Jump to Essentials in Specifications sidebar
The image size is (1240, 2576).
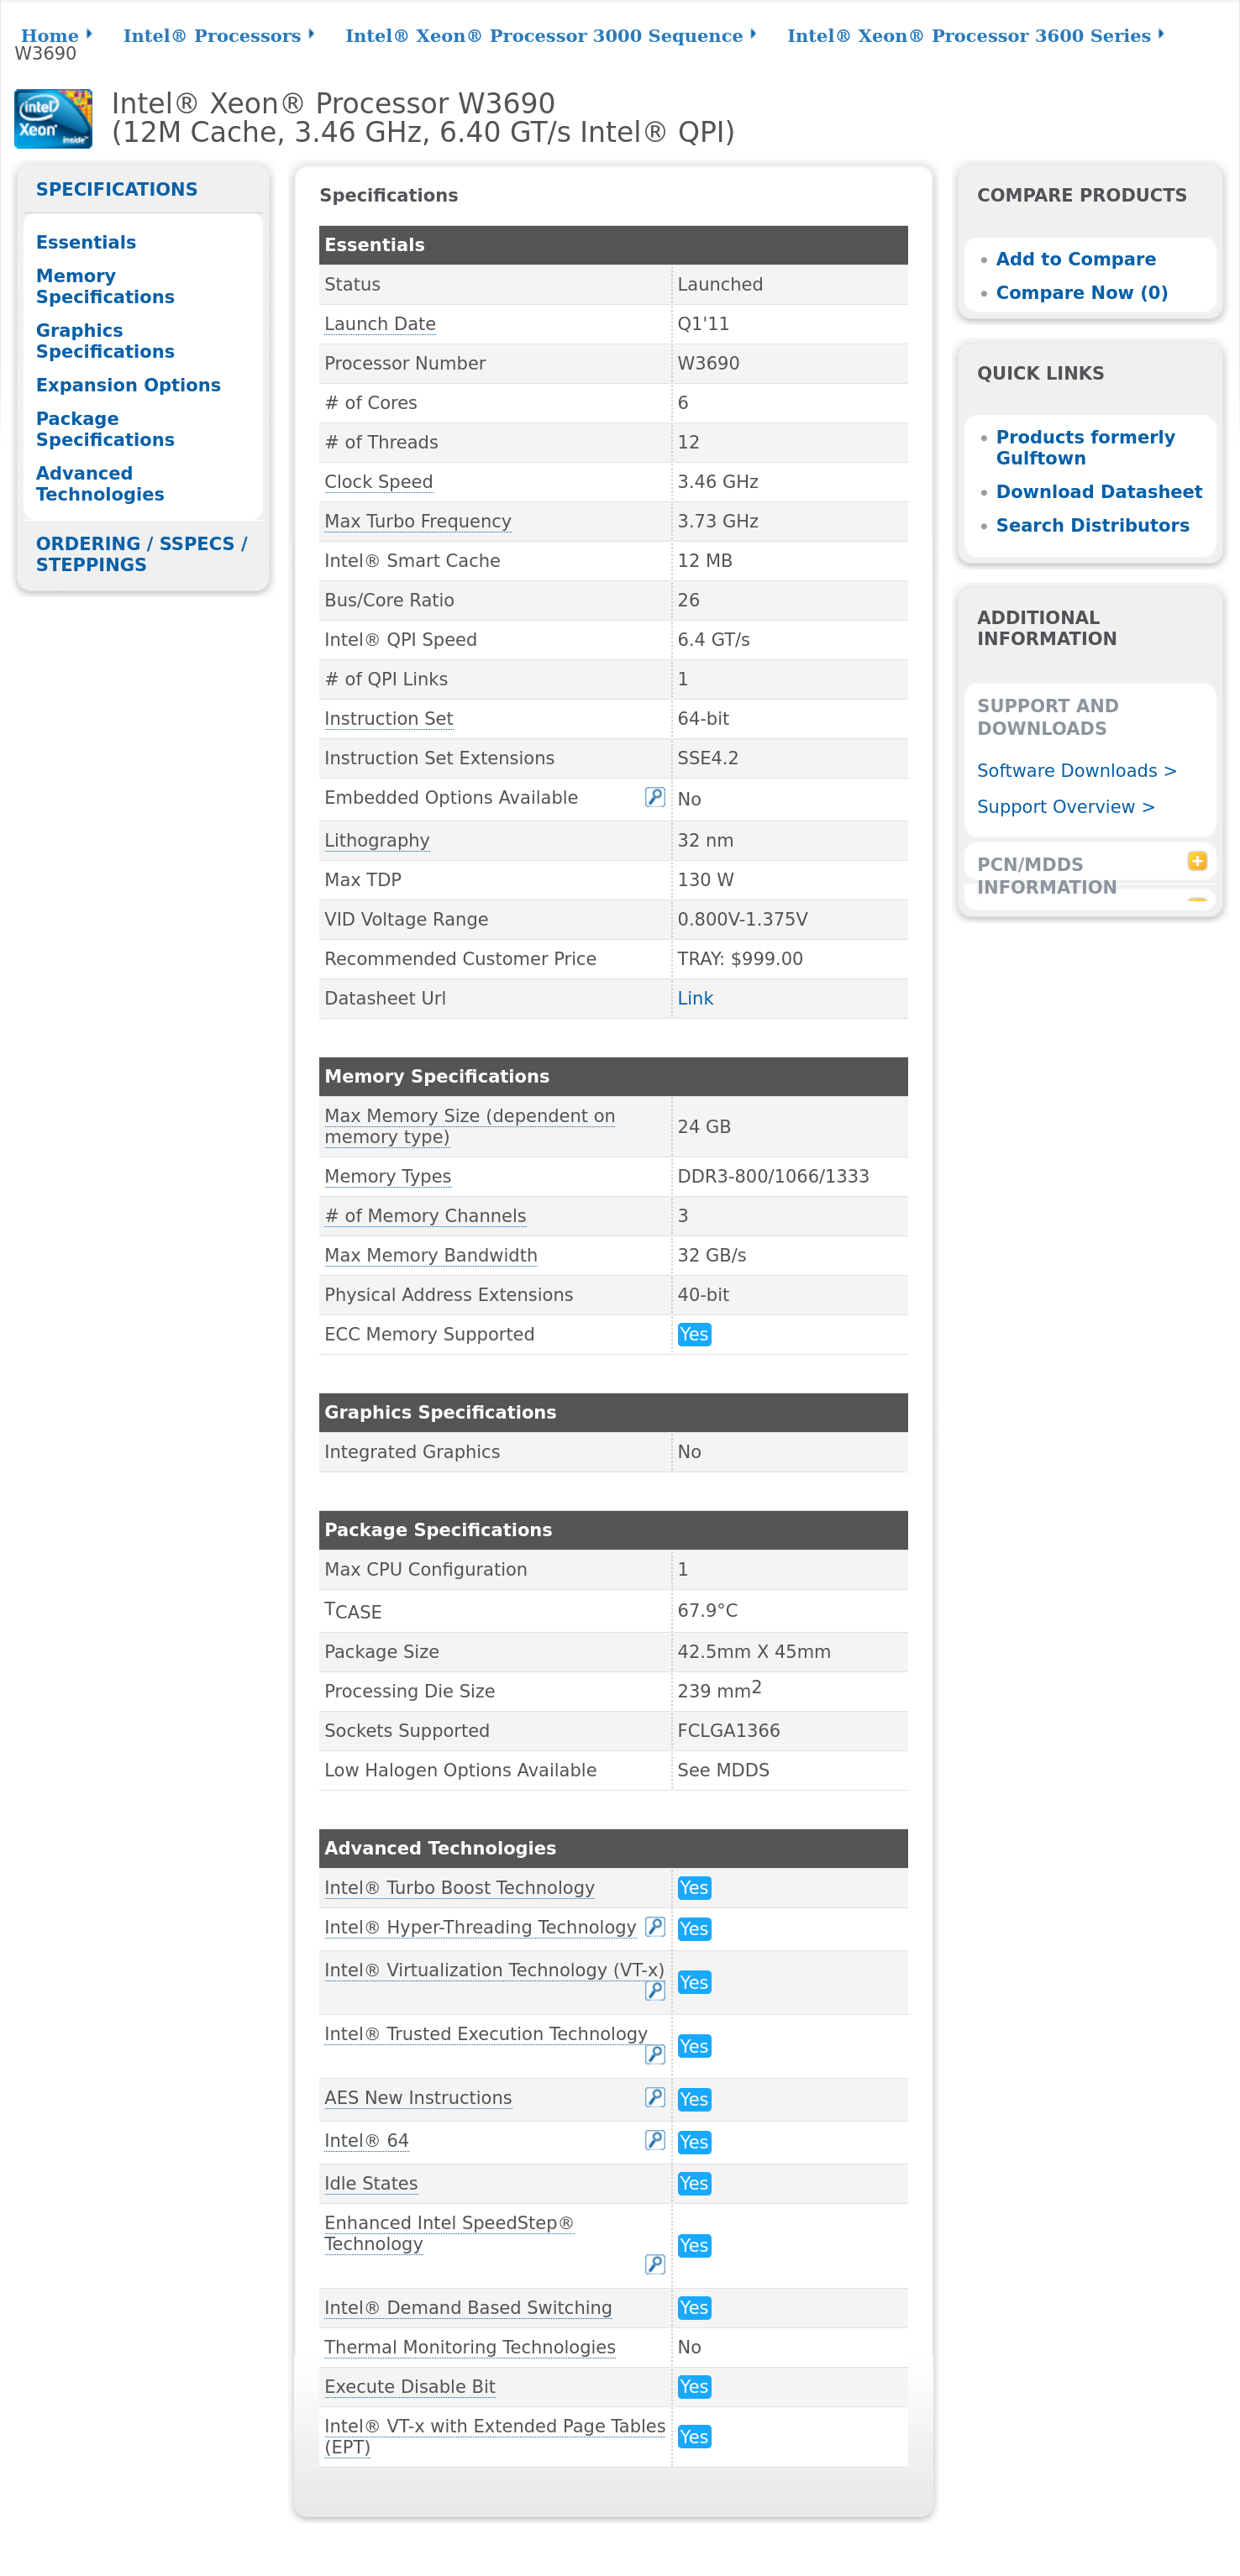86,242
